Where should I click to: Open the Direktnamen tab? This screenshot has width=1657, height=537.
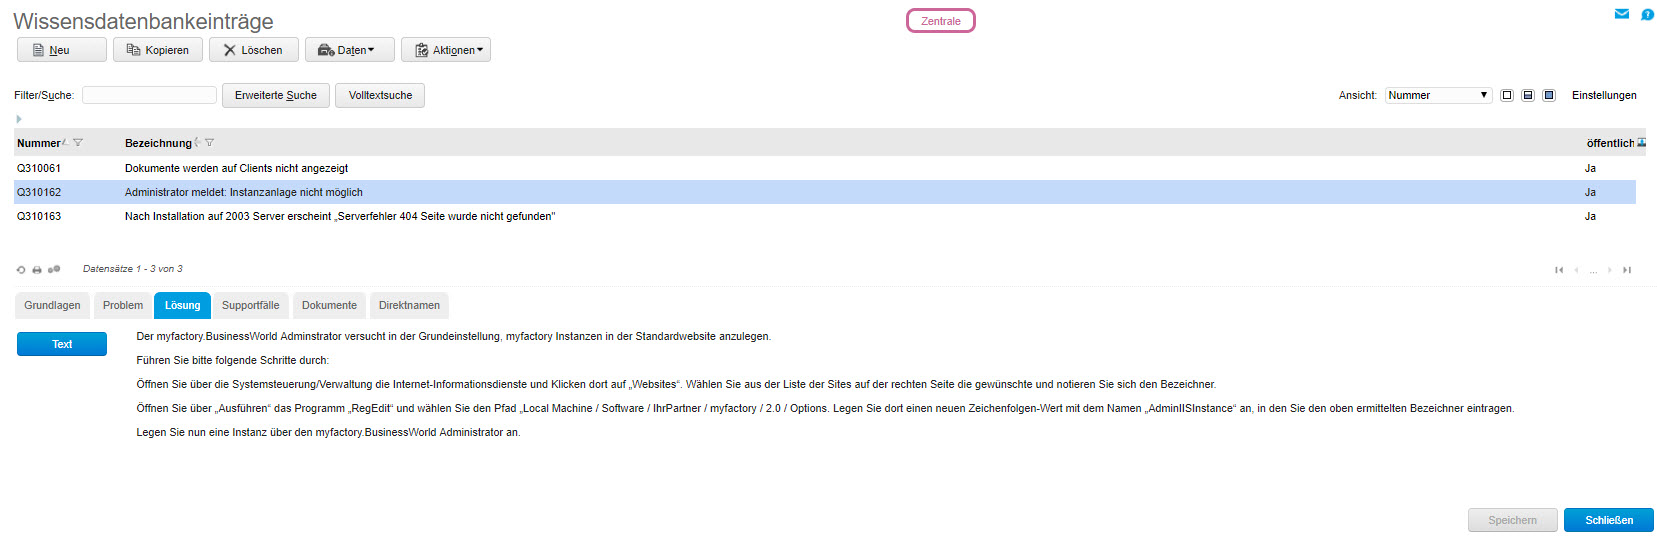tap(409, 305)
